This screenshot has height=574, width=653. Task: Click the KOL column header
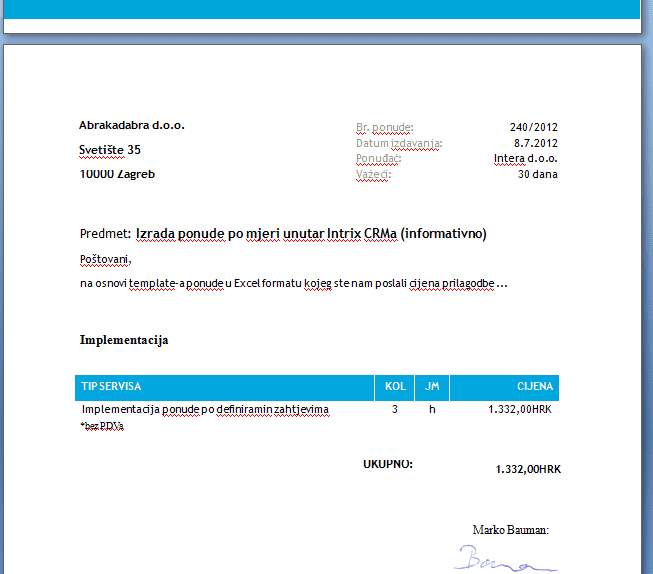(394, 387)
